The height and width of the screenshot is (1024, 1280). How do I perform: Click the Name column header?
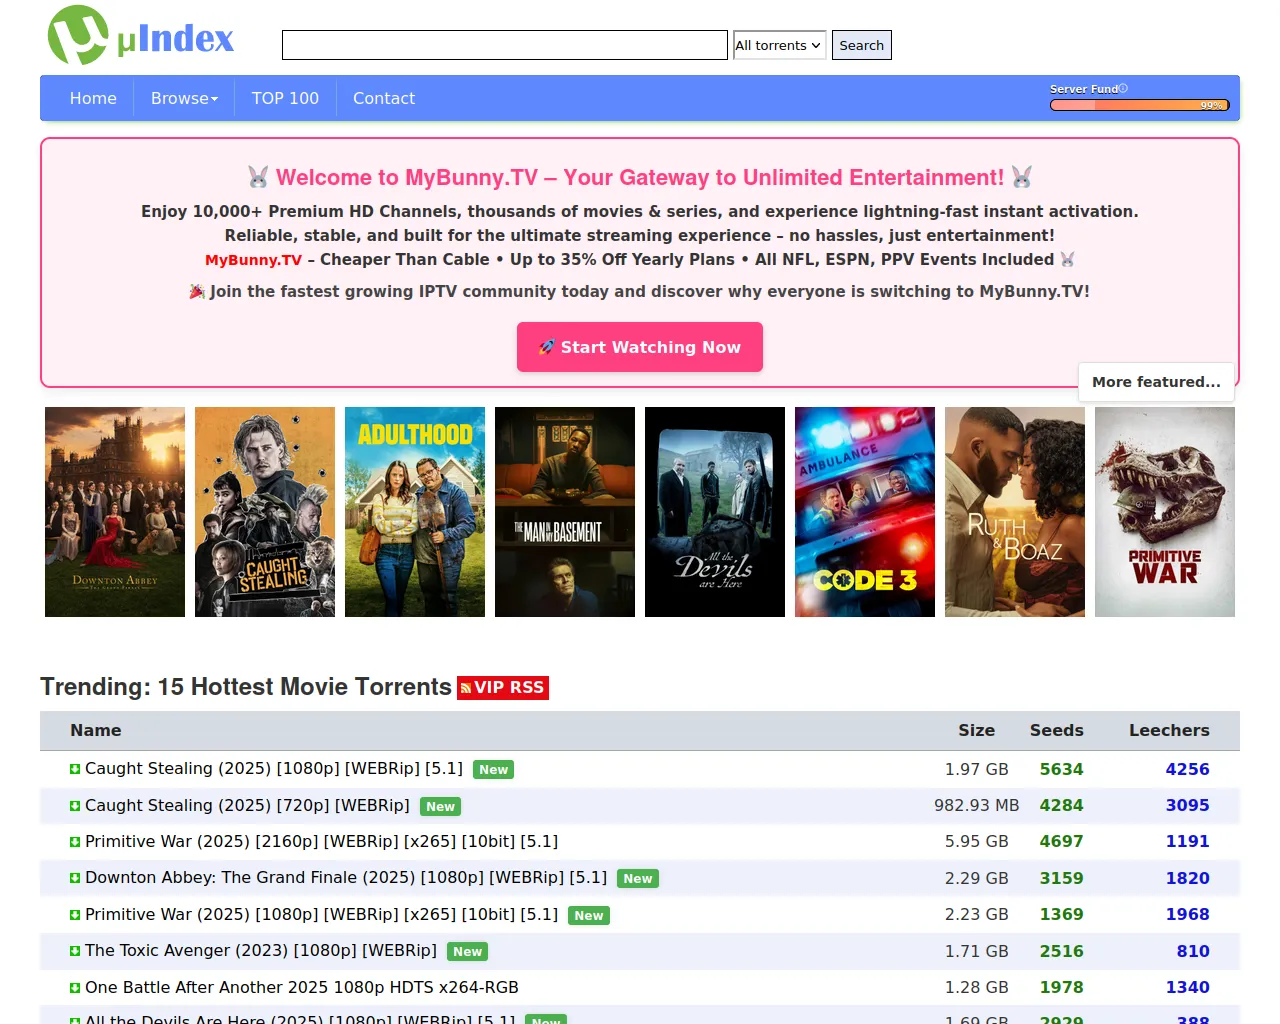pos(96,730)
